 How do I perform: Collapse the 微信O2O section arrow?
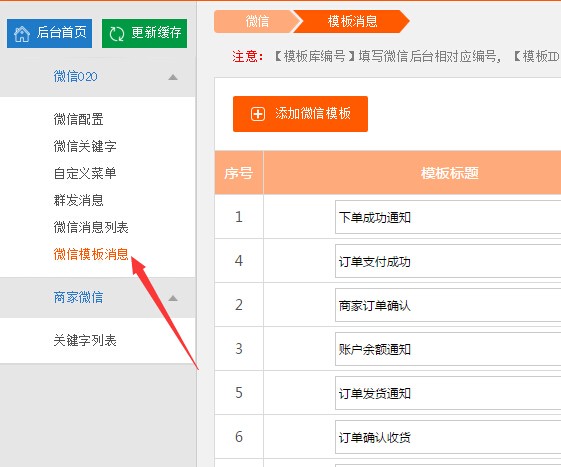(173, 77)
